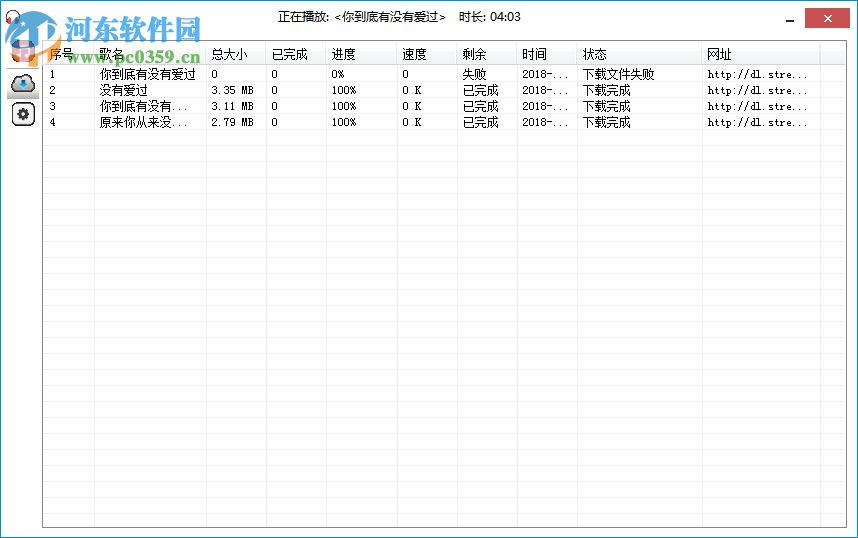Click the 总大小 column header
Image resolution: width=858 pixels, height=538 pixels.
pos(236,54)
